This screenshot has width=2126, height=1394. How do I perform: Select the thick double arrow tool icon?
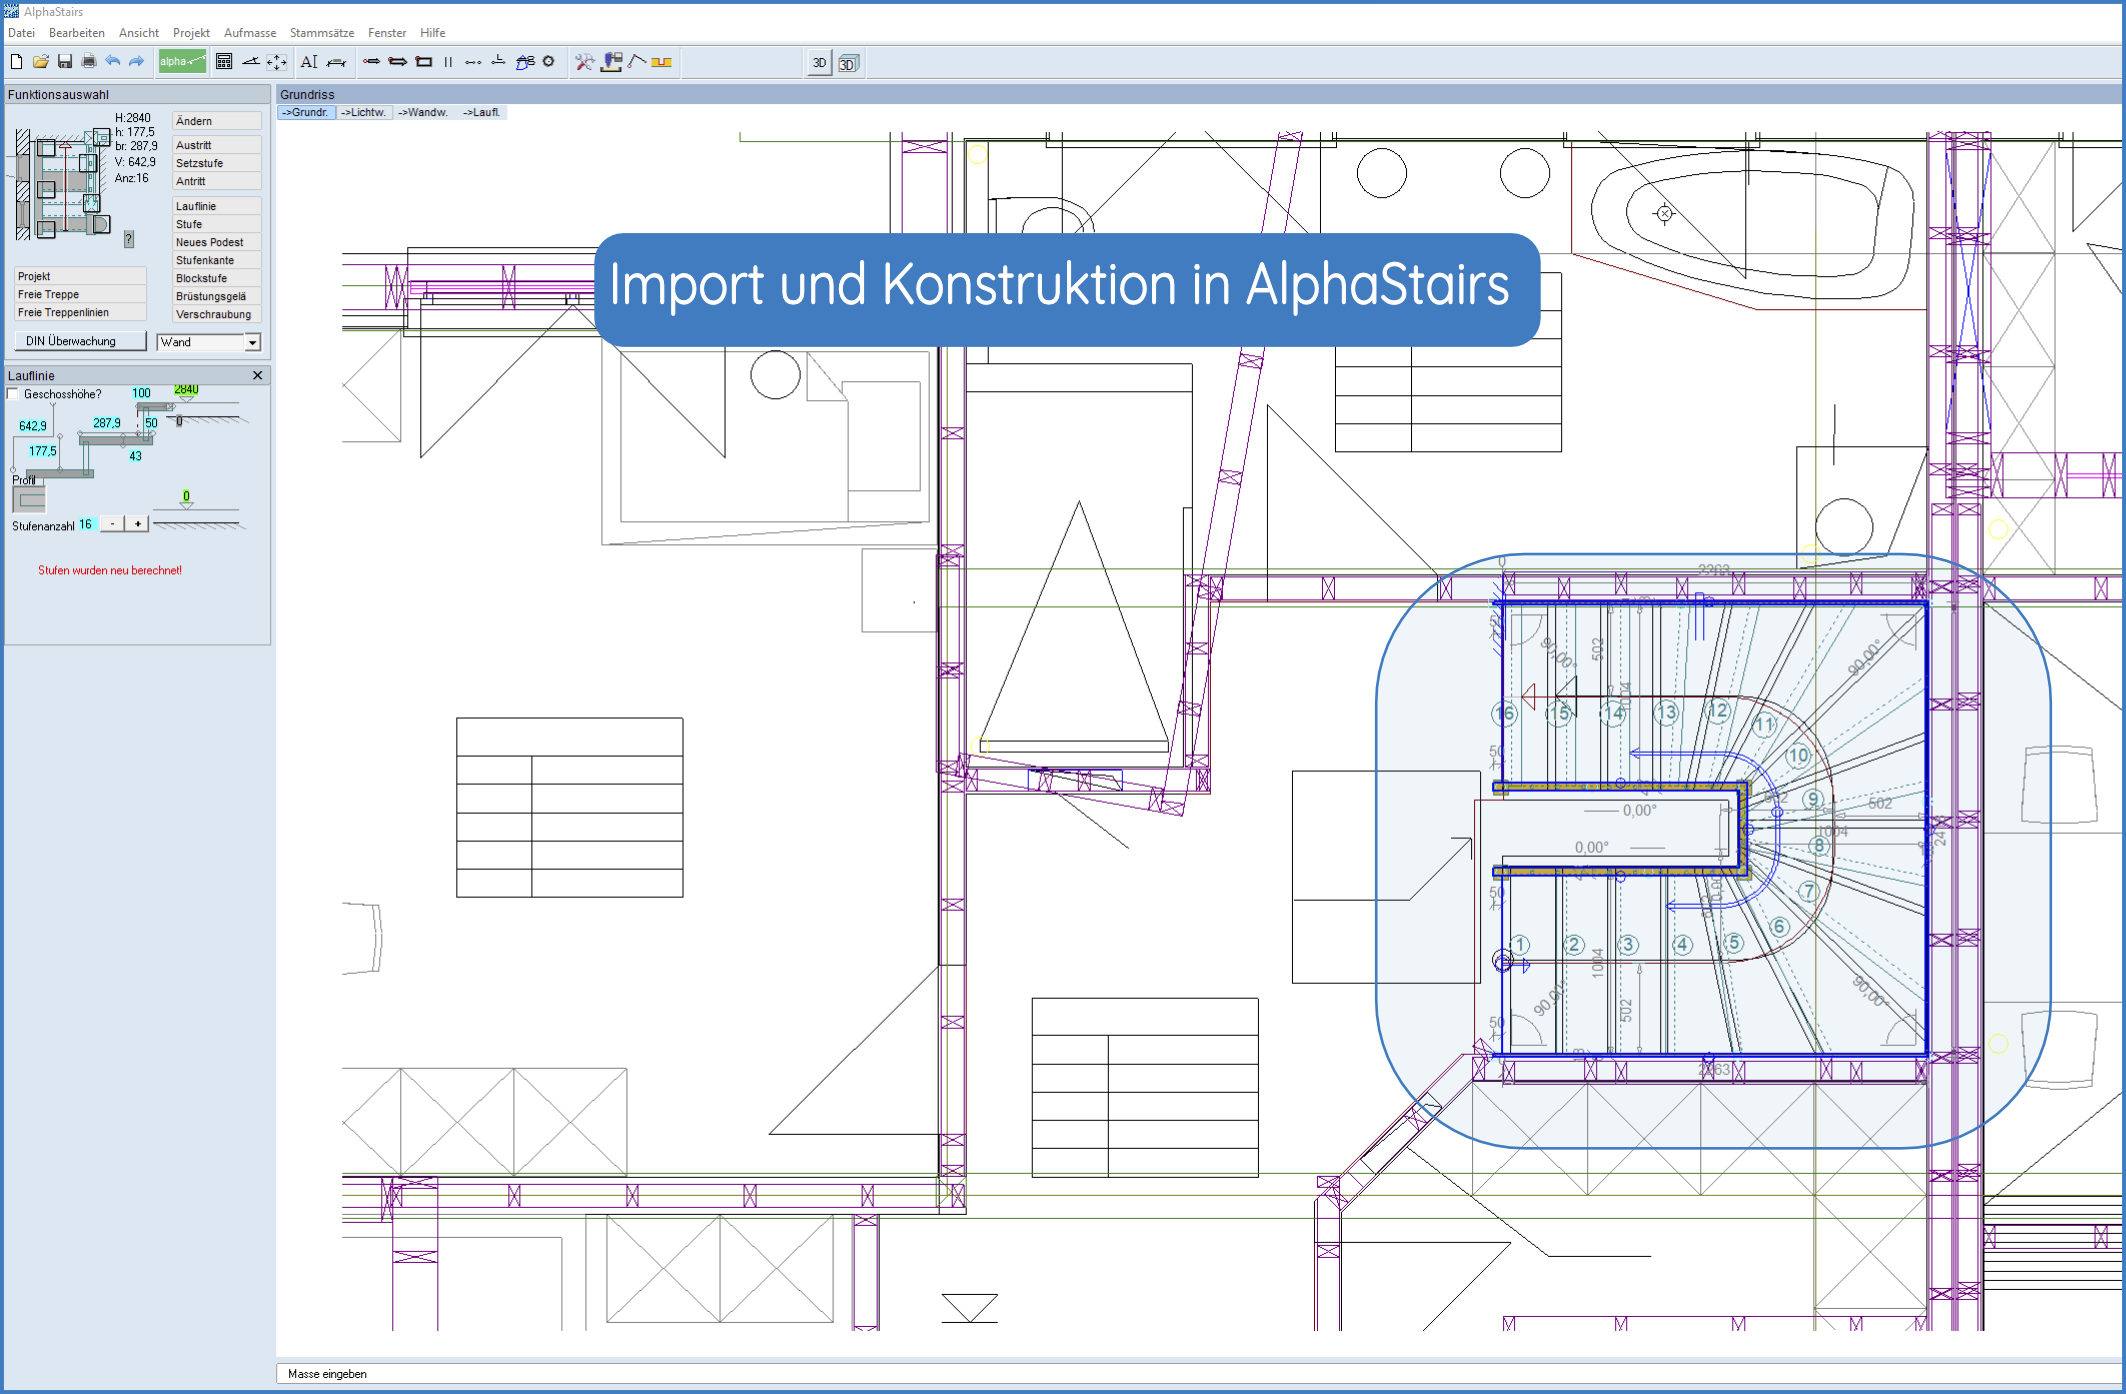(397, 62)
